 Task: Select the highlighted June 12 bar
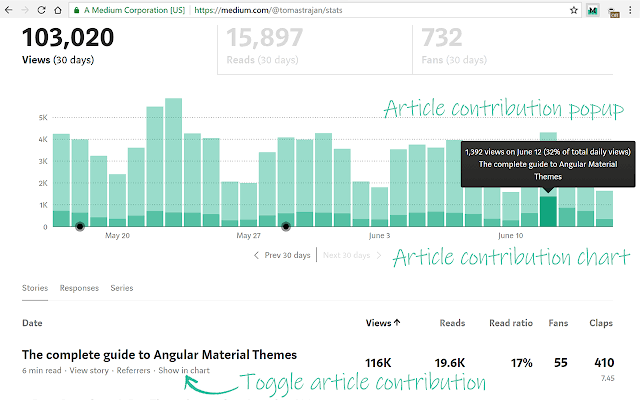(x=548, y=211)
